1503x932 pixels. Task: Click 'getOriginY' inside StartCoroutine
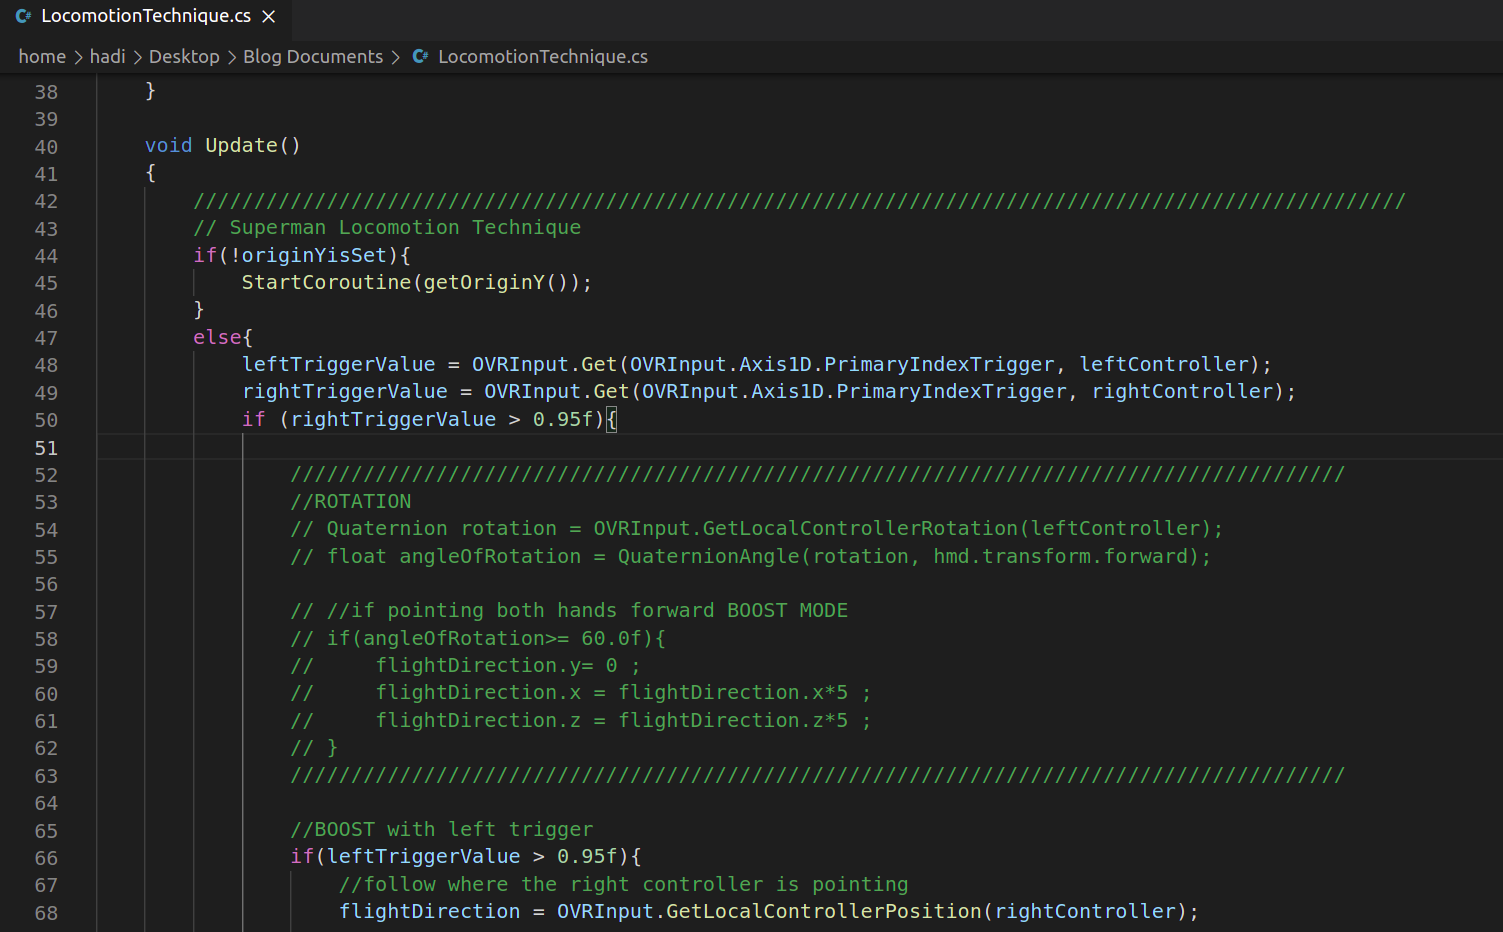(484, 282)
